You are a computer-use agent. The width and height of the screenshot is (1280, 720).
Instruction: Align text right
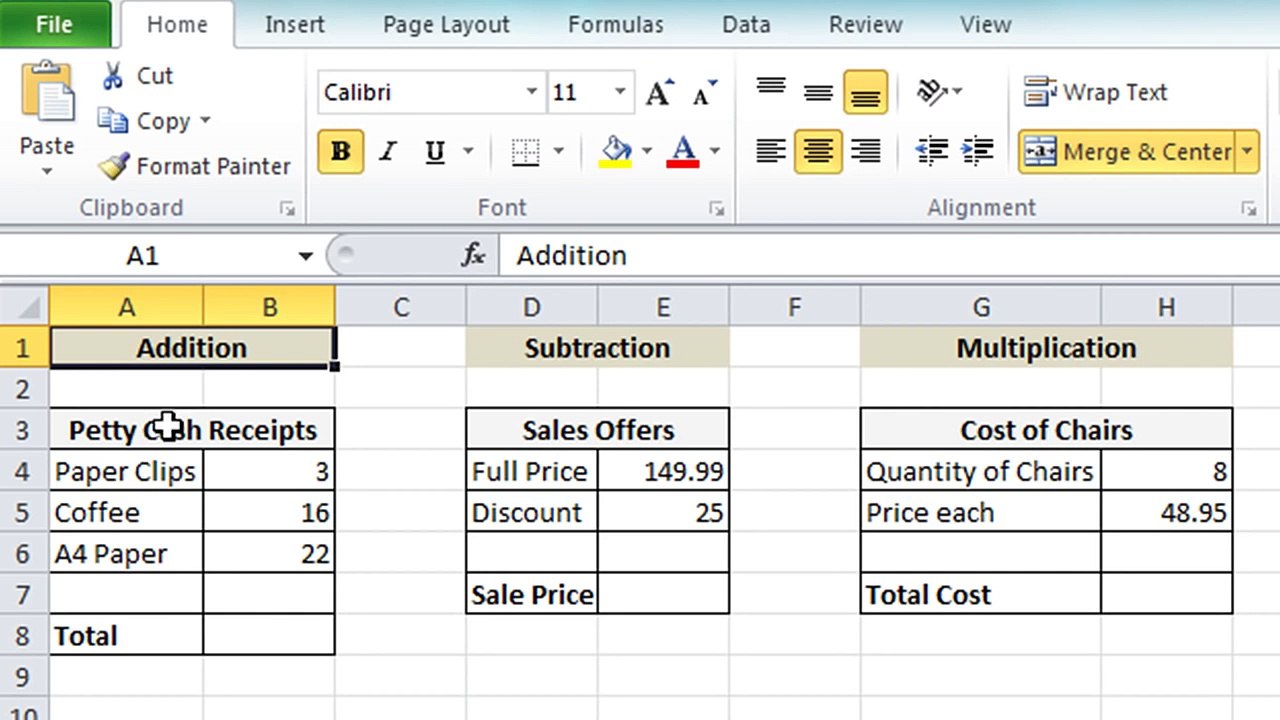(x=865, y=152)
